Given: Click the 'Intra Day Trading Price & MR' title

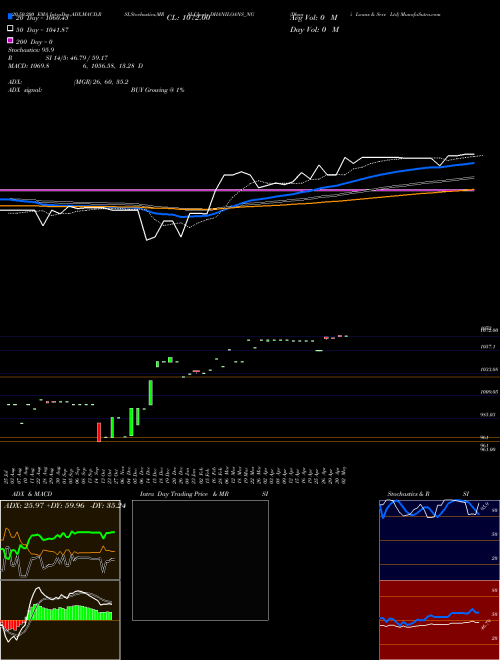Looking at the screenshot, I should click(x=184, y=494).
